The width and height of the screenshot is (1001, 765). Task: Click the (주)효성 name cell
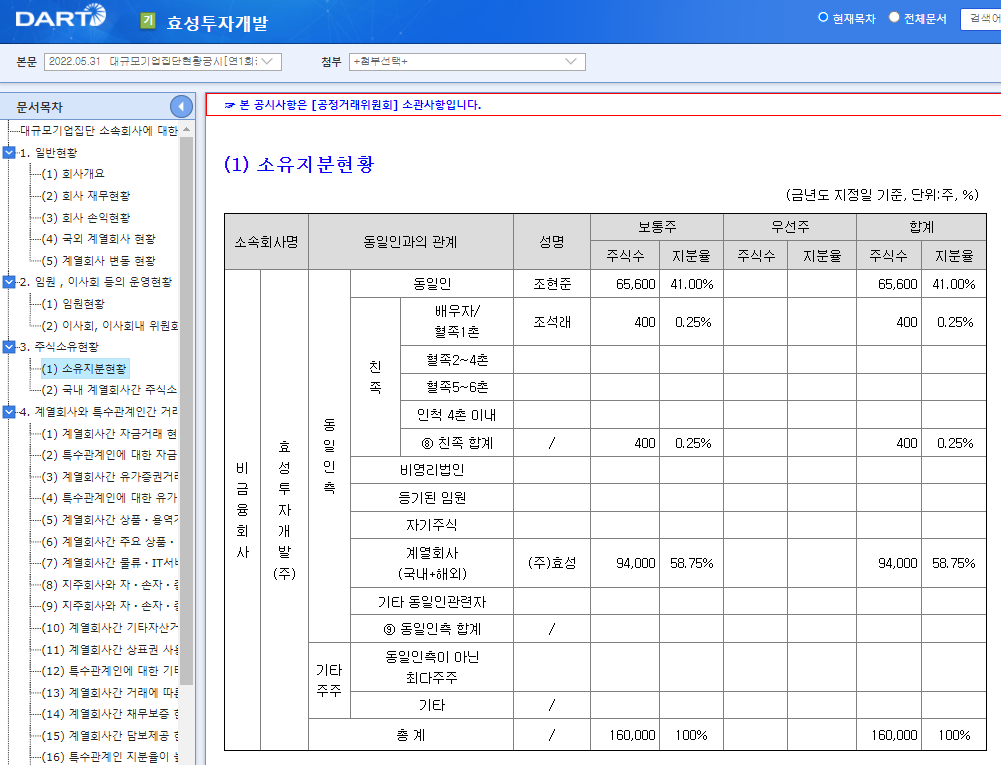click(552, 563)
